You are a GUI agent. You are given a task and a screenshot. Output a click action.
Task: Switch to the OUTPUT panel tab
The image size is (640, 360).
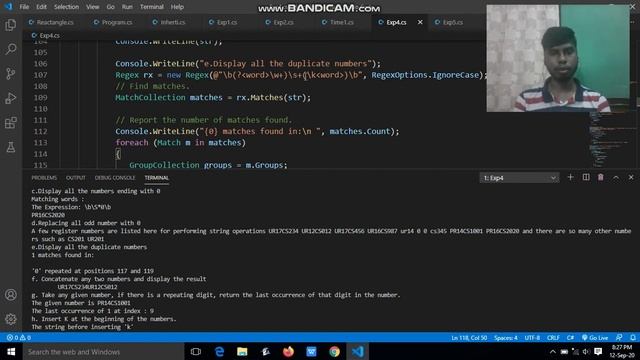click(x=76, y=178)
